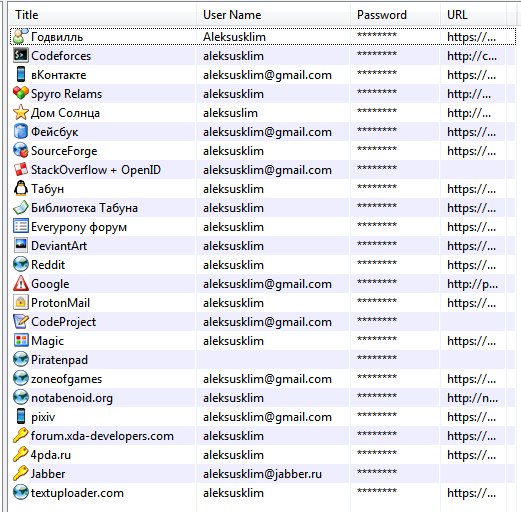This screenshot has width=521, height=512.
Task: Click the Password column header
Action: [395, 15]
